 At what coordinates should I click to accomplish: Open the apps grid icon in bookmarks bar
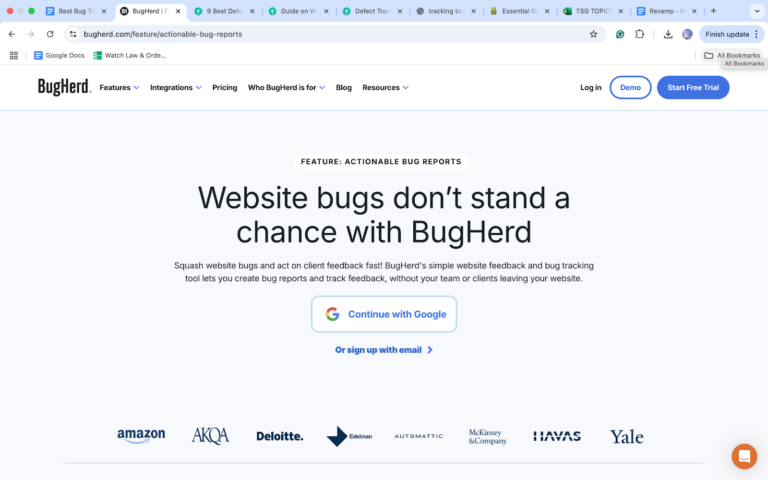click(x=14, y=55)
